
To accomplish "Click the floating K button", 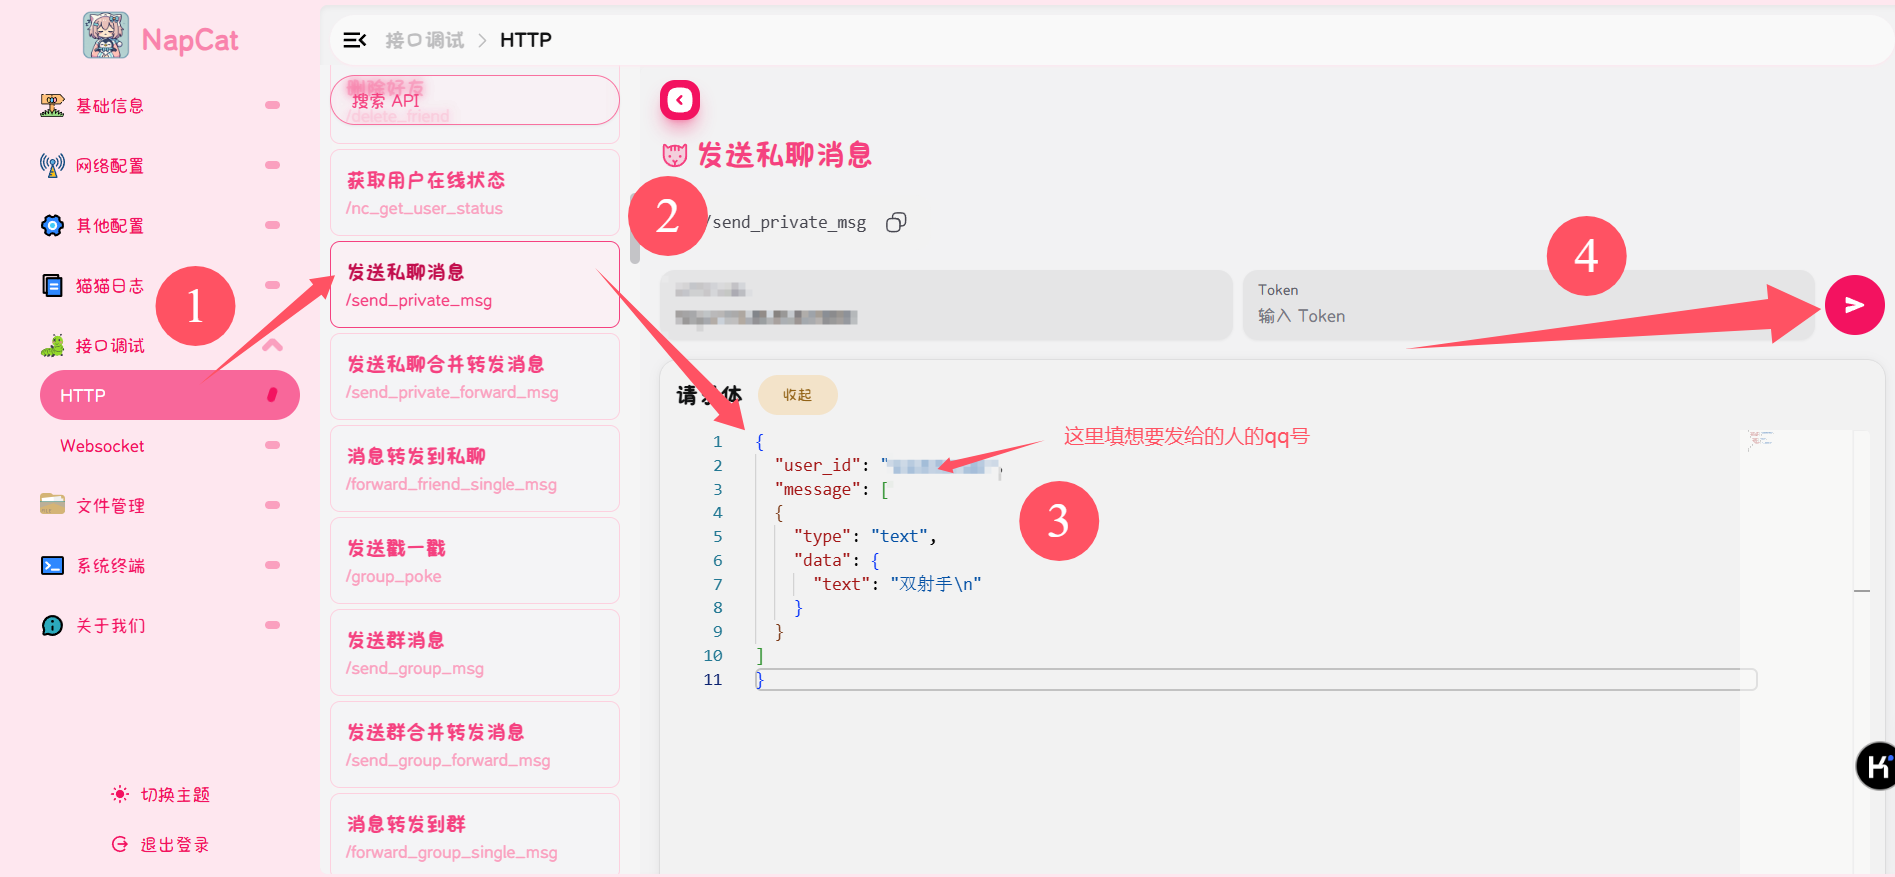I will tap(1876, 766).
